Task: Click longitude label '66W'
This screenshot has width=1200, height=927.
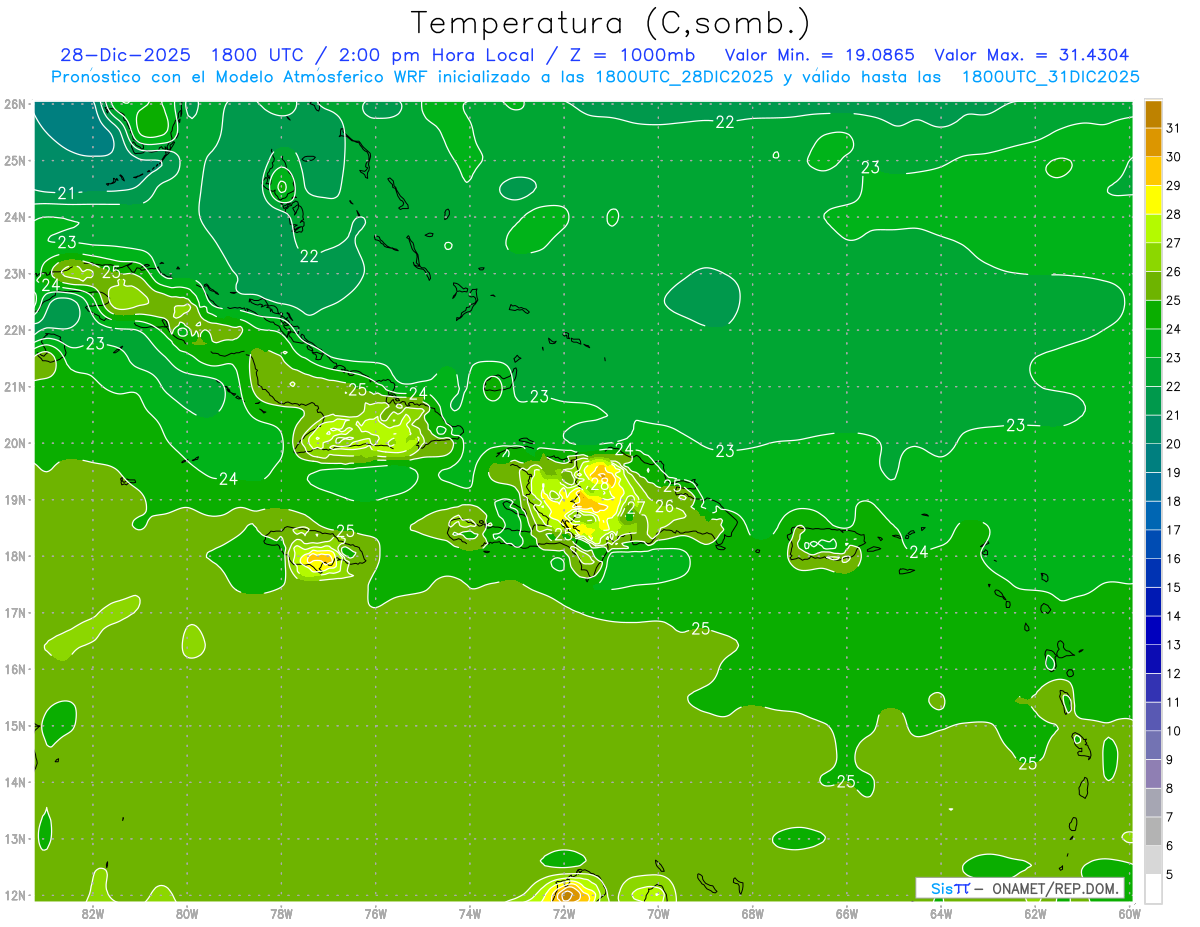Action: 847,913
